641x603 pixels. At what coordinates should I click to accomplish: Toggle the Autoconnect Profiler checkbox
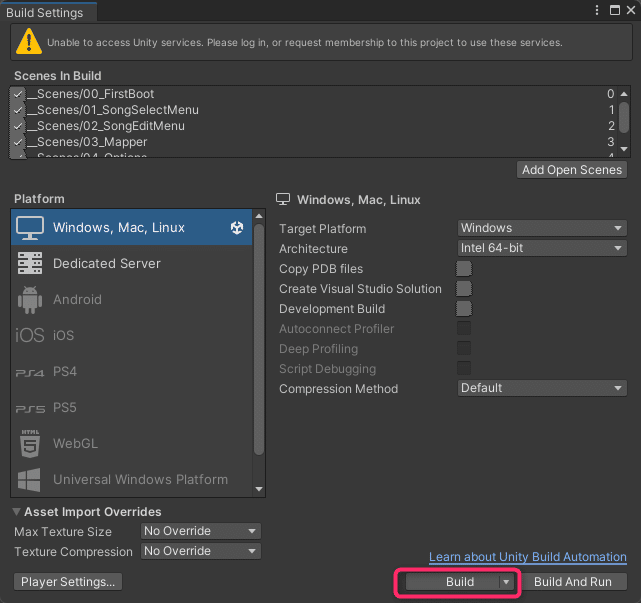coord(464,328)
